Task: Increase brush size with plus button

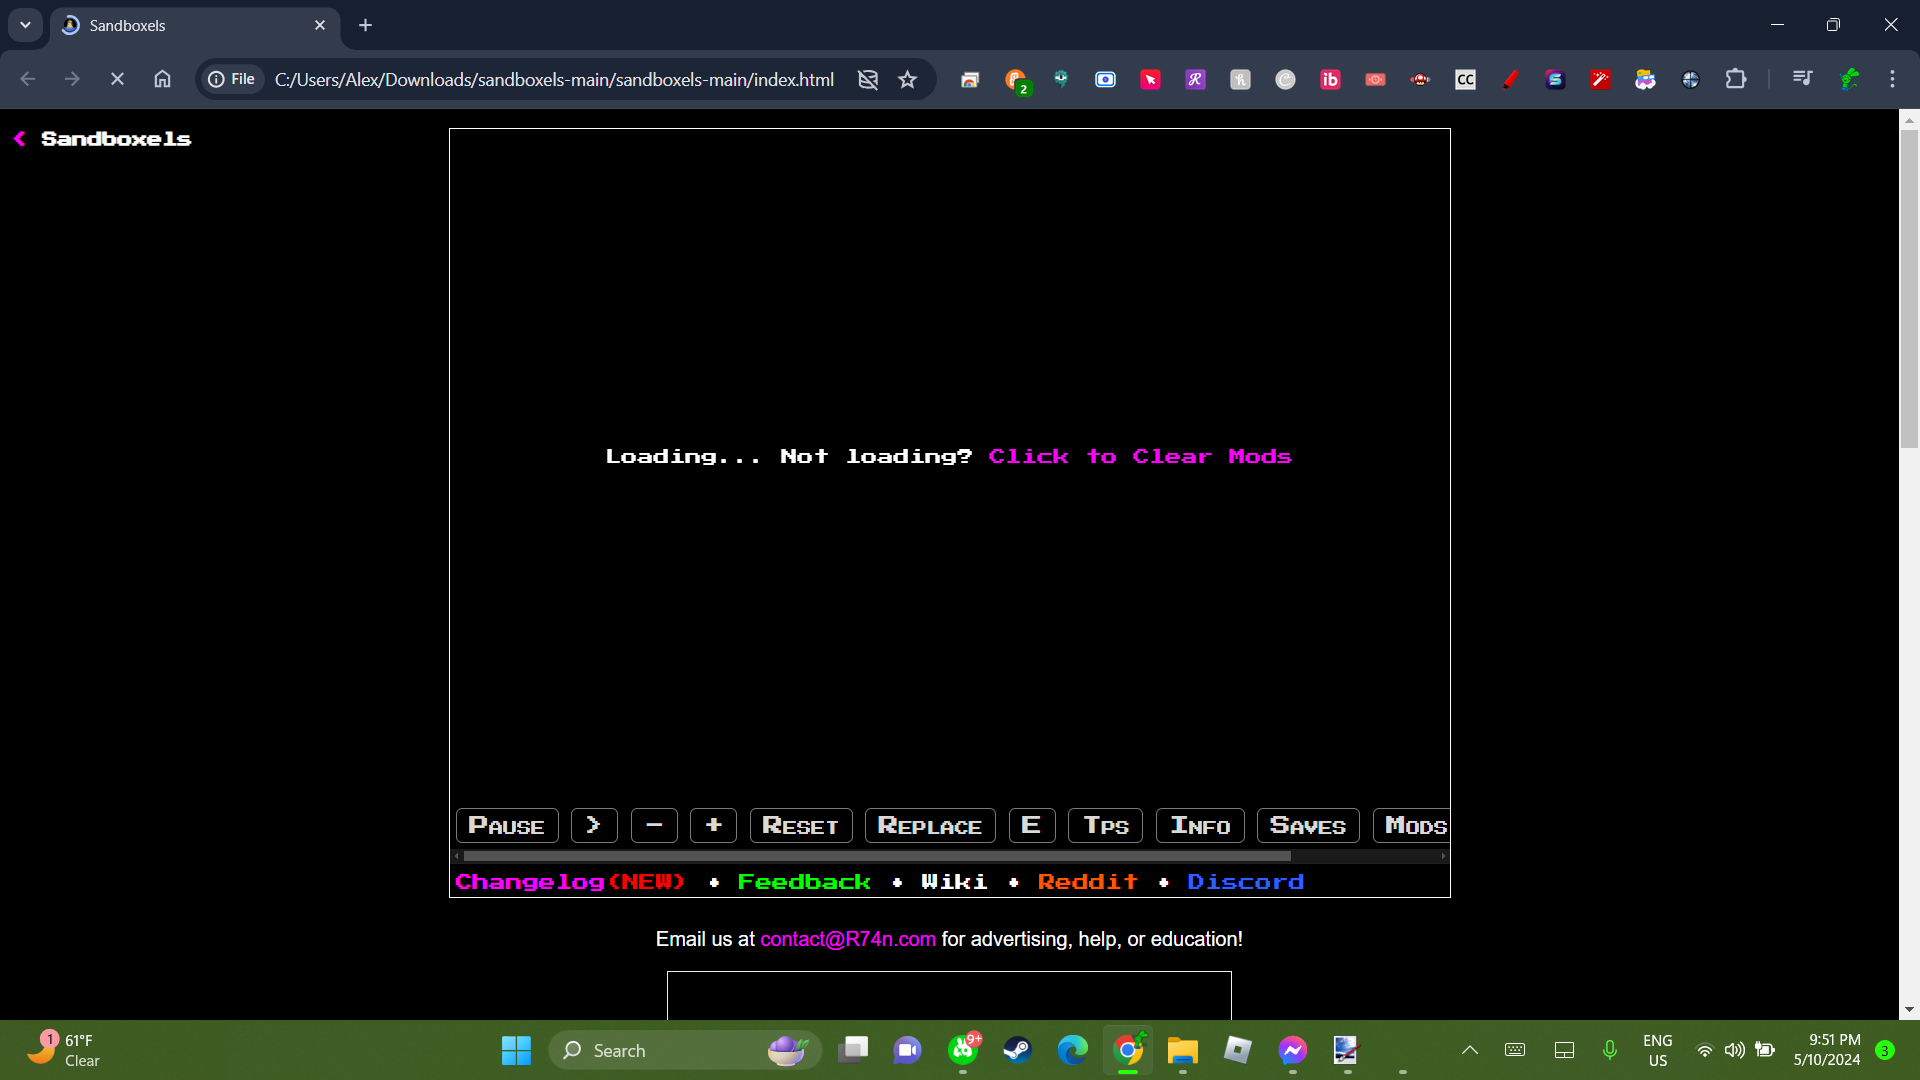Action: point(713,826)
